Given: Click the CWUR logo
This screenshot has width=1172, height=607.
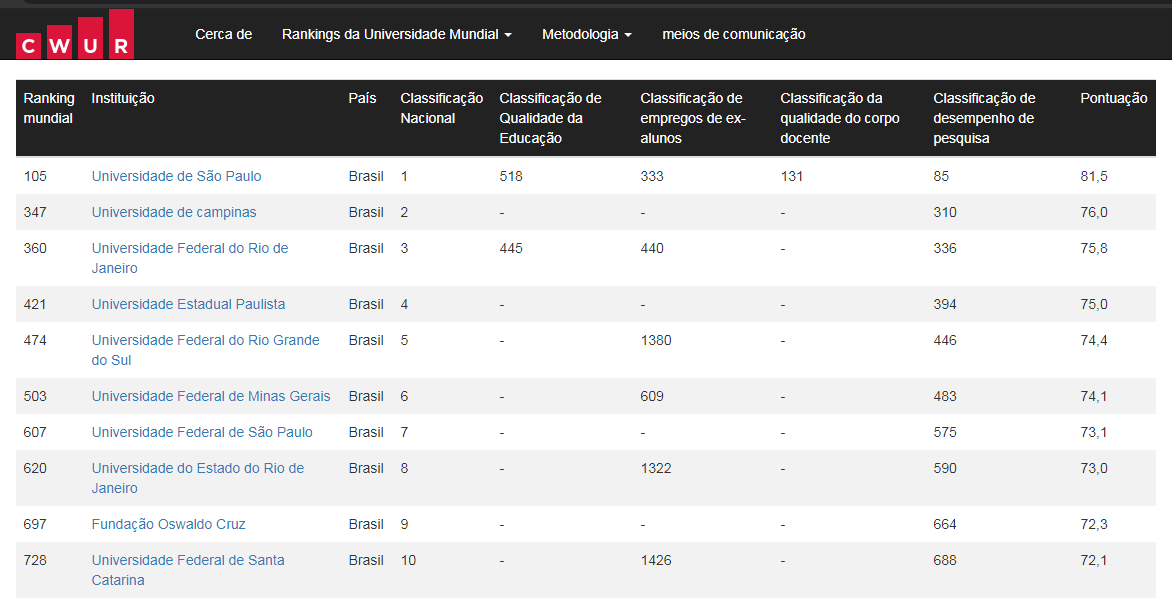Looking at the screenshot, I should click(75, 35).
